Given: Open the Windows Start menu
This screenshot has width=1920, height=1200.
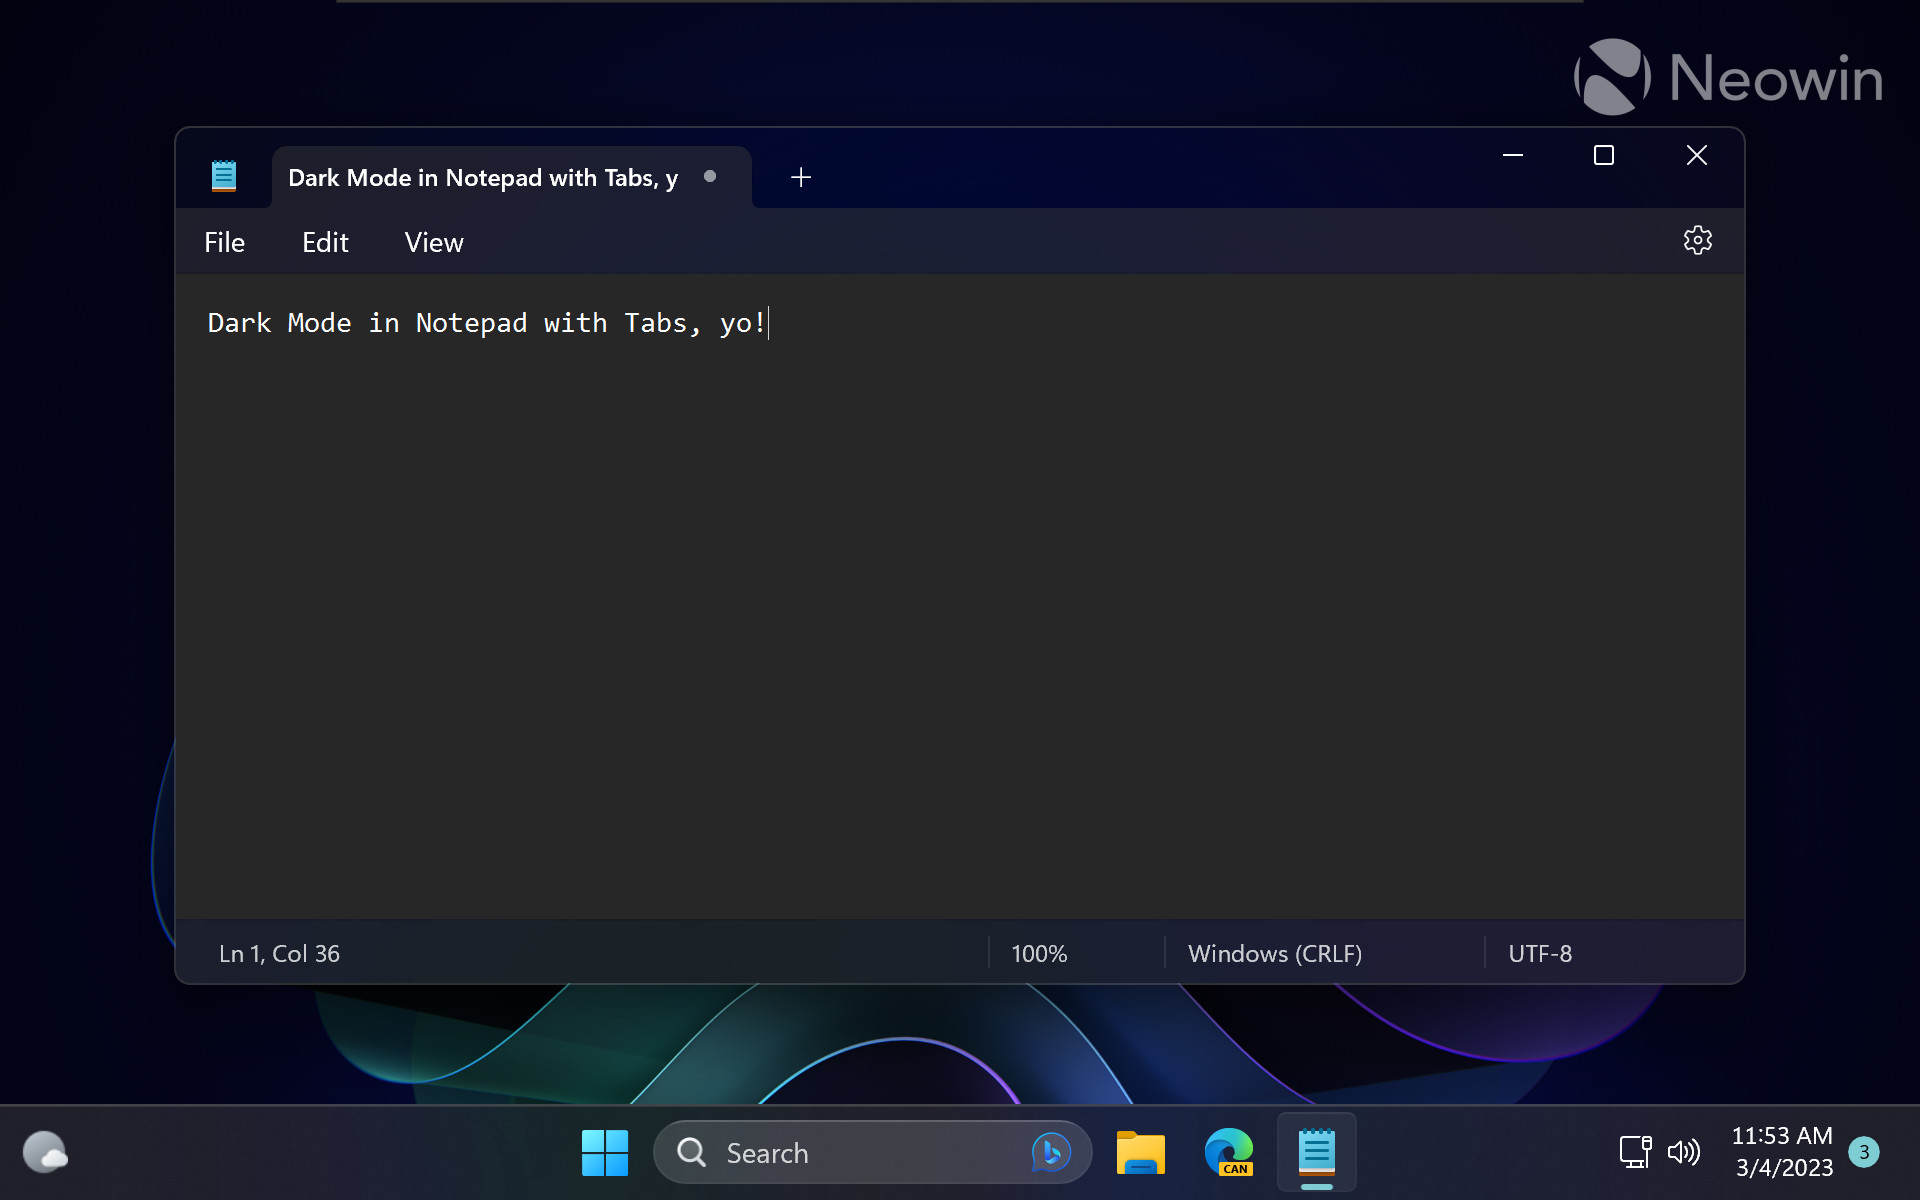Looking at the screenshot, I should point(605,1153).
